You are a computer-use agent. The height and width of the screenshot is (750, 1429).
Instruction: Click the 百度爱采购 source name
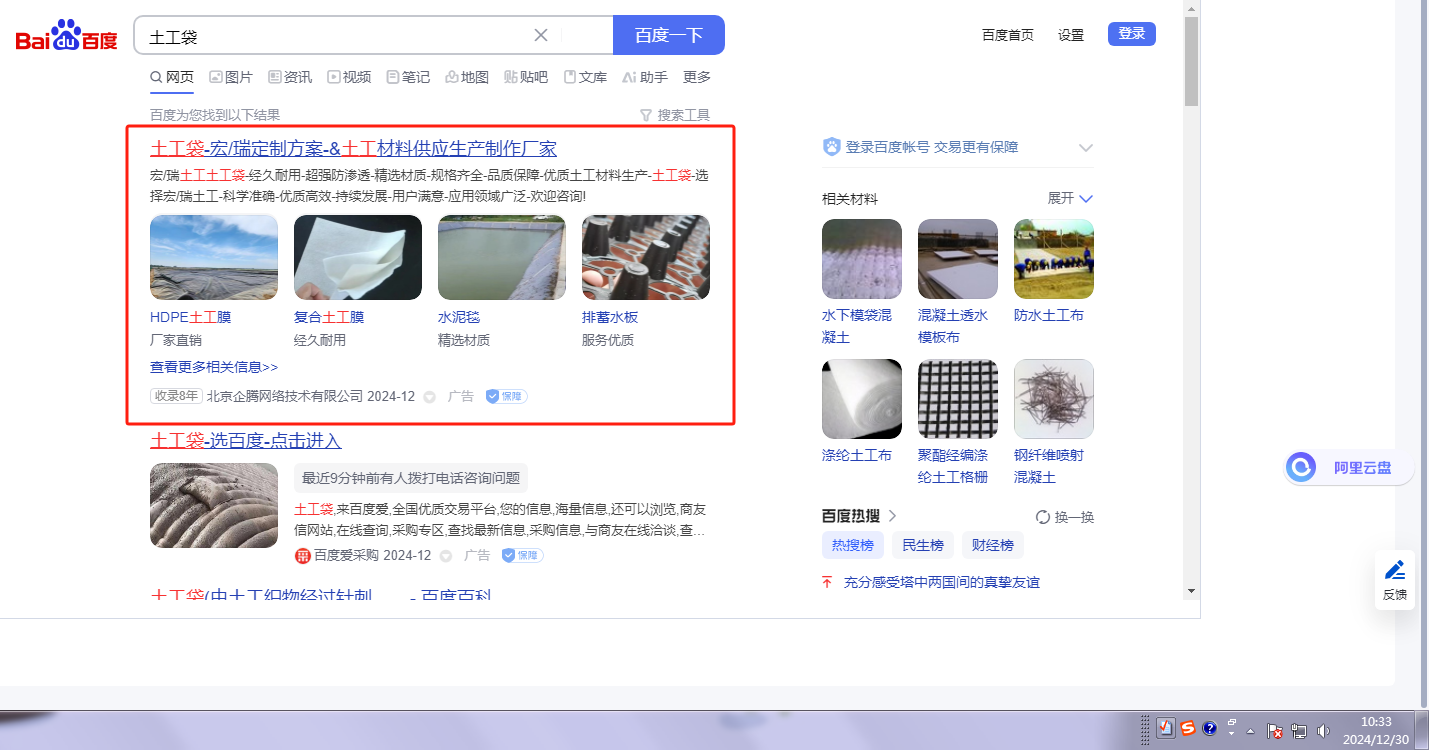tap(346, 555)
